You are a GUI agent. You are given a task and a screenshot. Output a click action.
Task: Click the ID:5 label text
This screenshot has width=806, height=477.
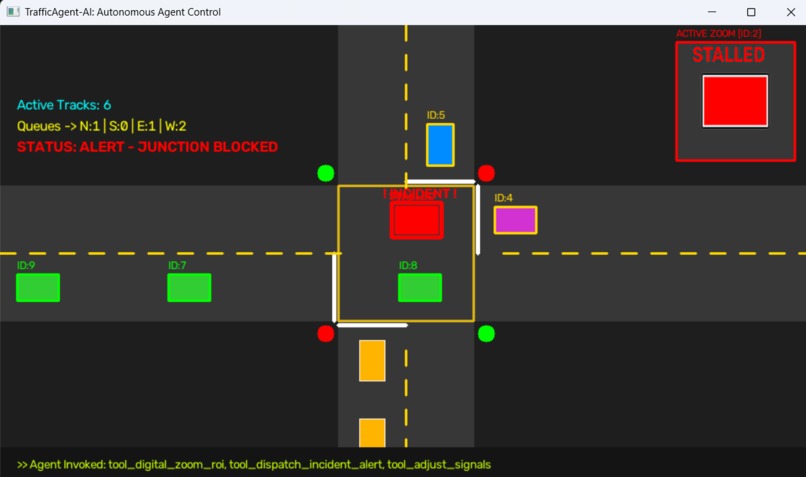(435, 115)
